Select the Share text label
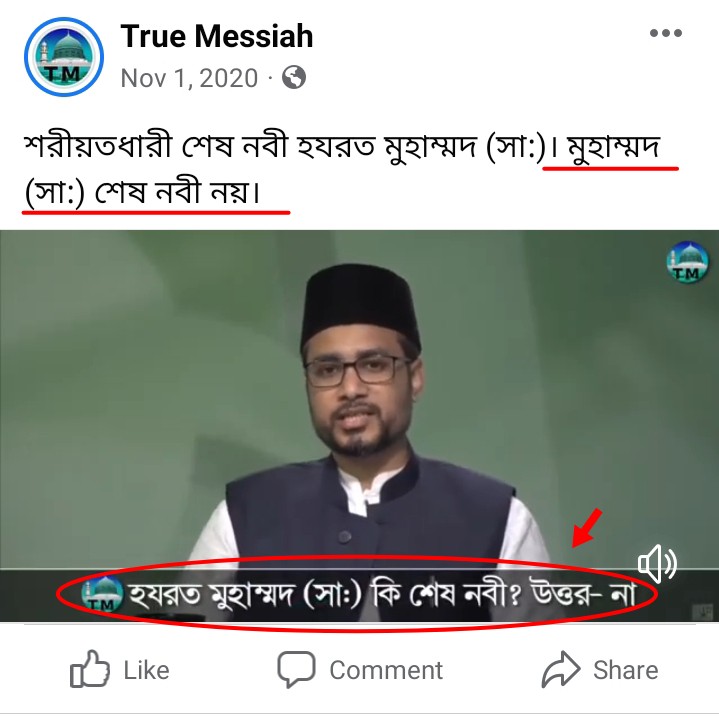This screenshot has height=723, width=719. click(x=625, y=670)
